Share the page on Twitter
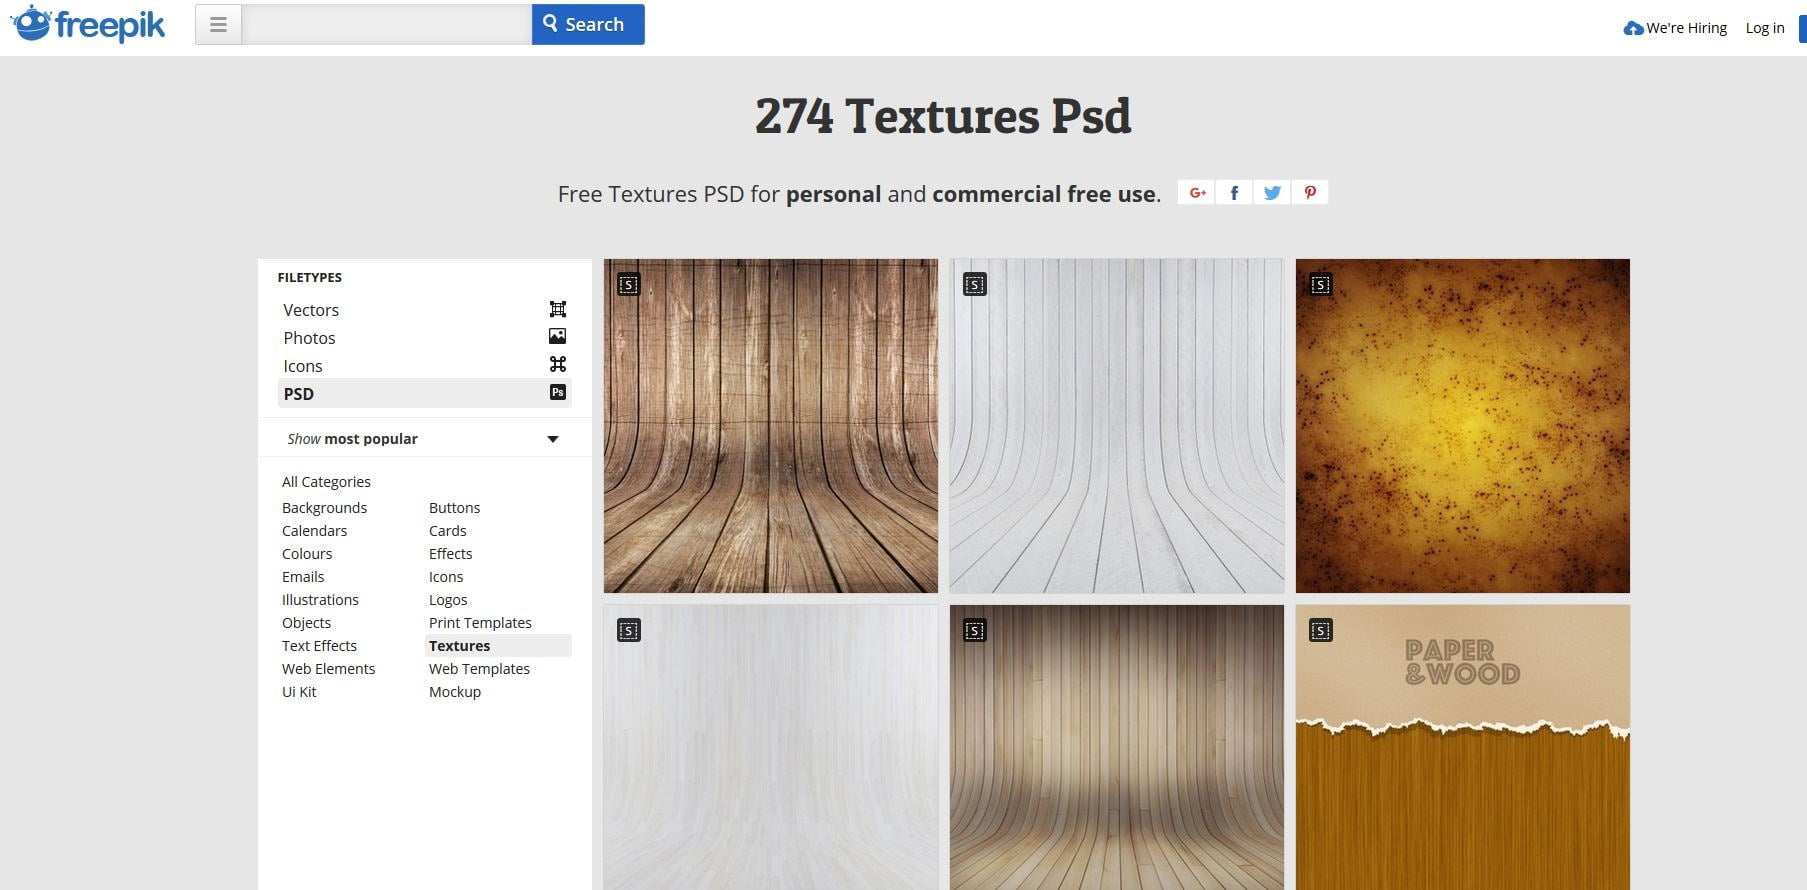The image size is (1807, 890). coord(1272,192)
